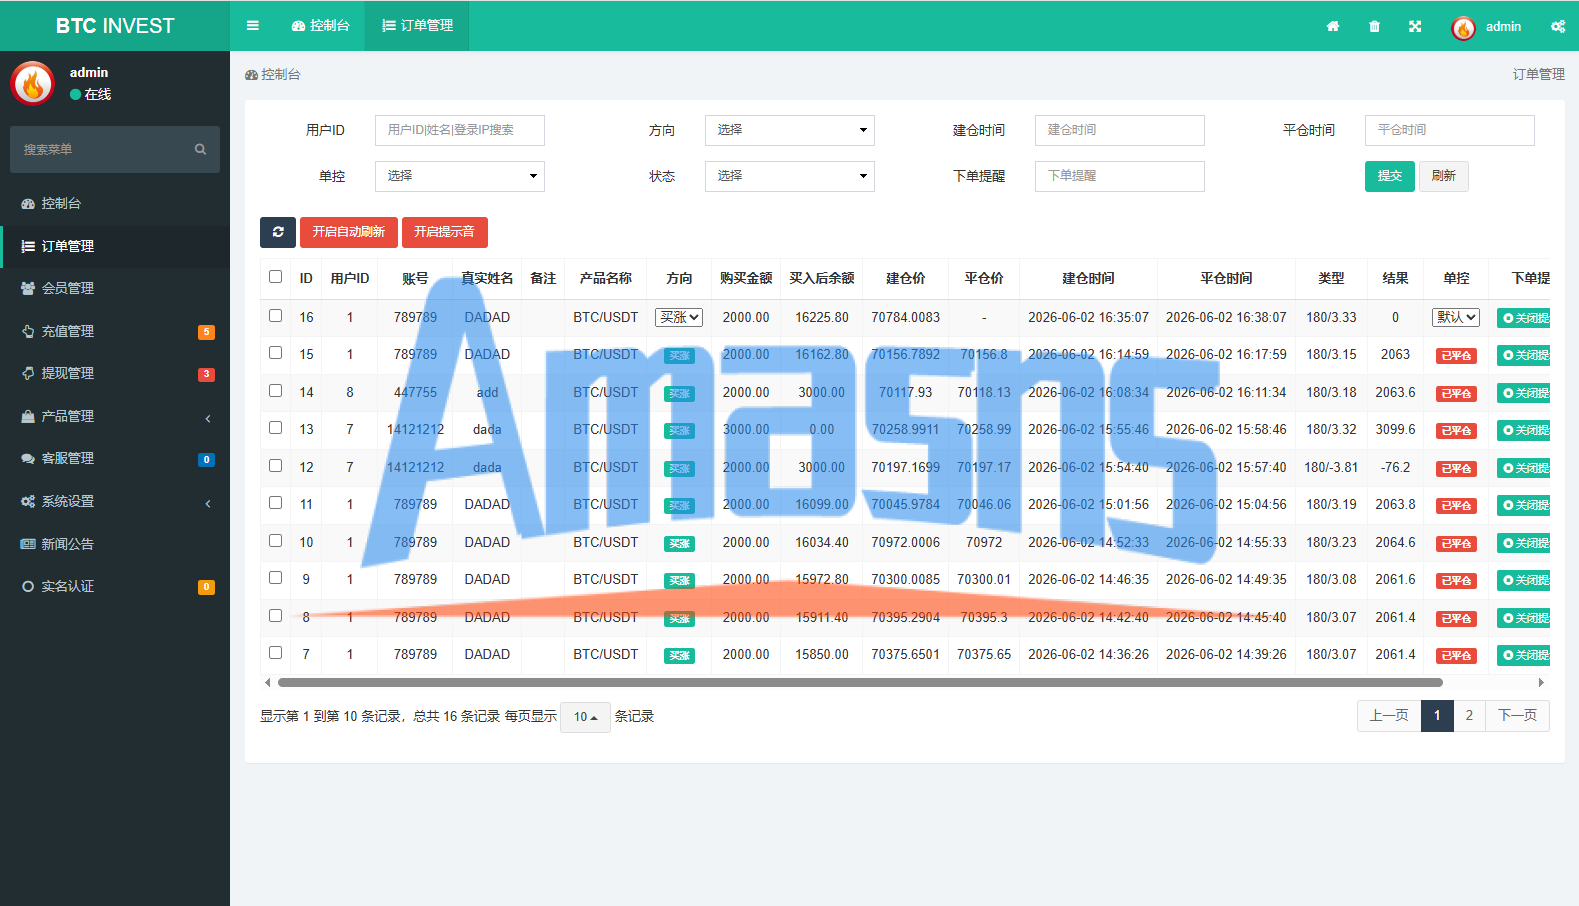Switch to the 控制台 top tab

tap(320, 26)
